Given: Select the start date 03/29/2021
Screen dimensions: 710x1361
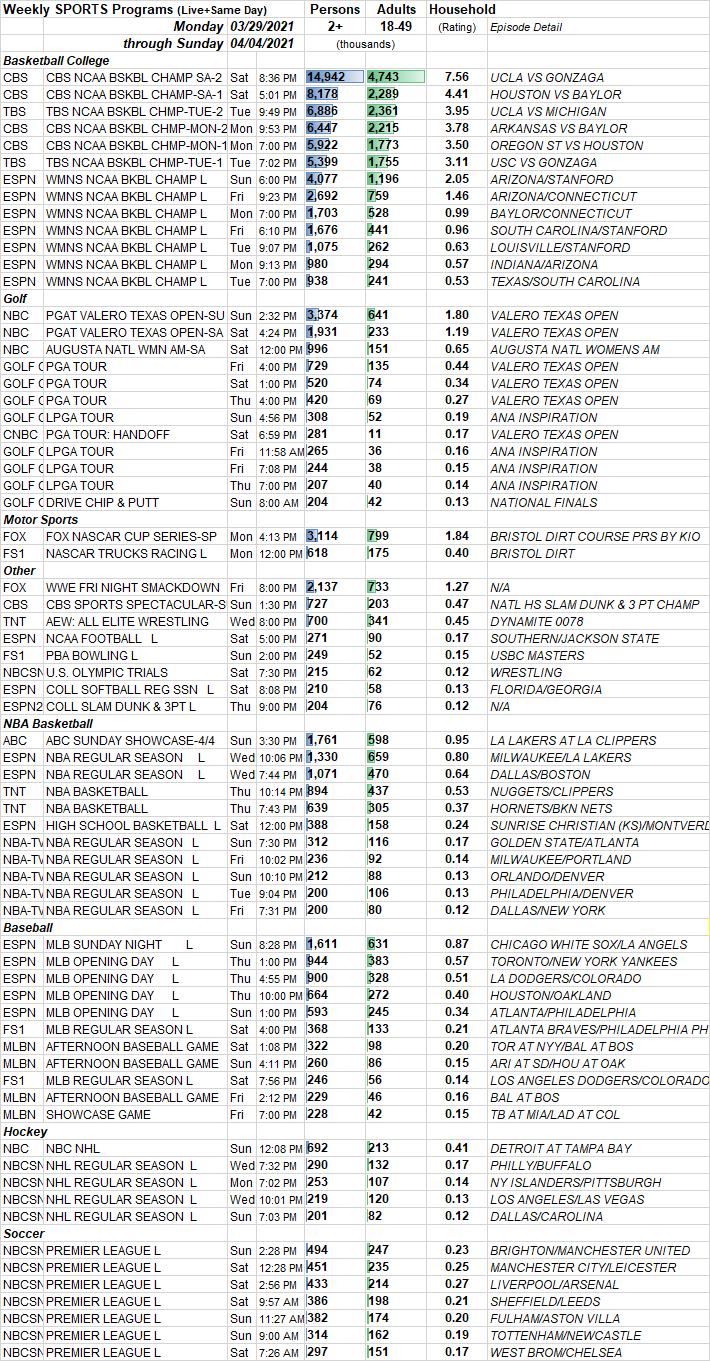Looking at the screenshot, I should (x=263, y=26).
